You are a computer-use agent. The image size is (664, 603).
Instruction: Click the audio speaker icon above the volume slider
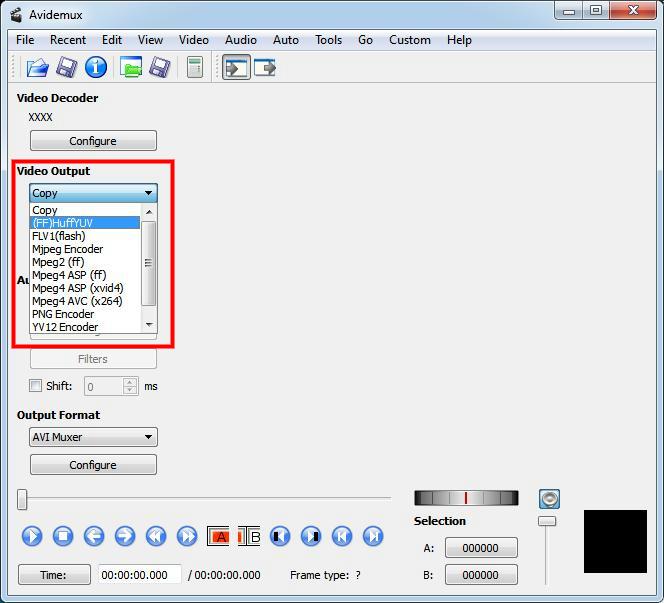549,498
